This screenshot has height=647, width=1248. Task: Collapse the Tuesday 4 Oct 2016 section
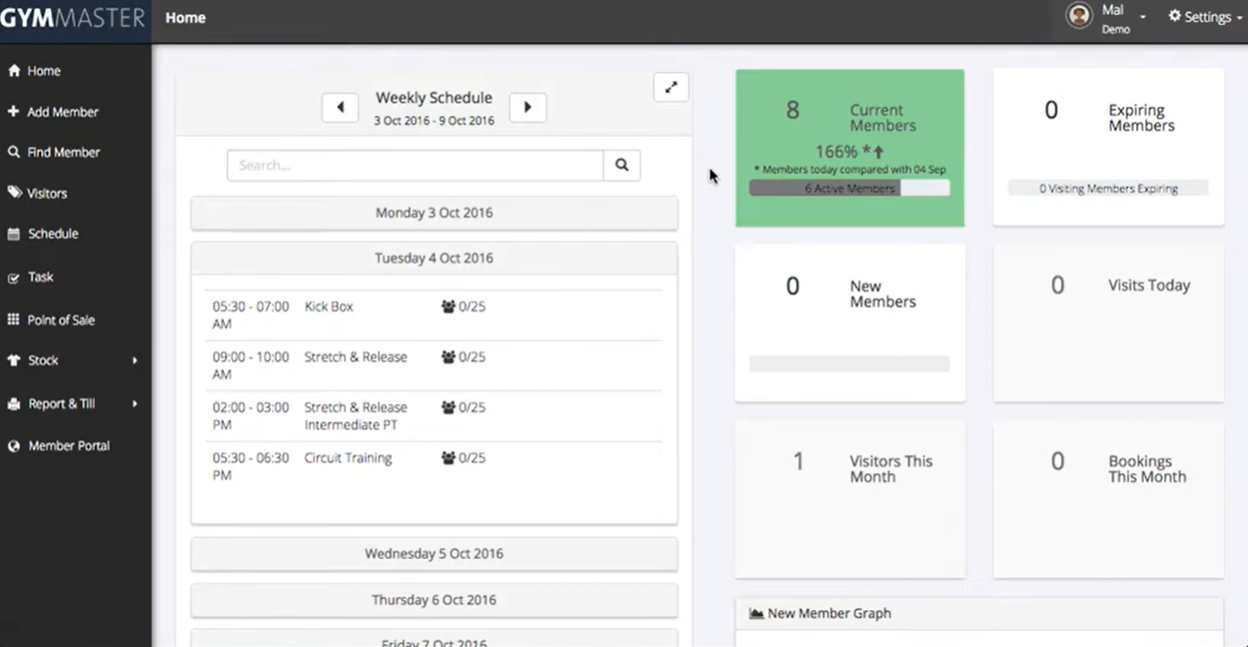(434, 257)
